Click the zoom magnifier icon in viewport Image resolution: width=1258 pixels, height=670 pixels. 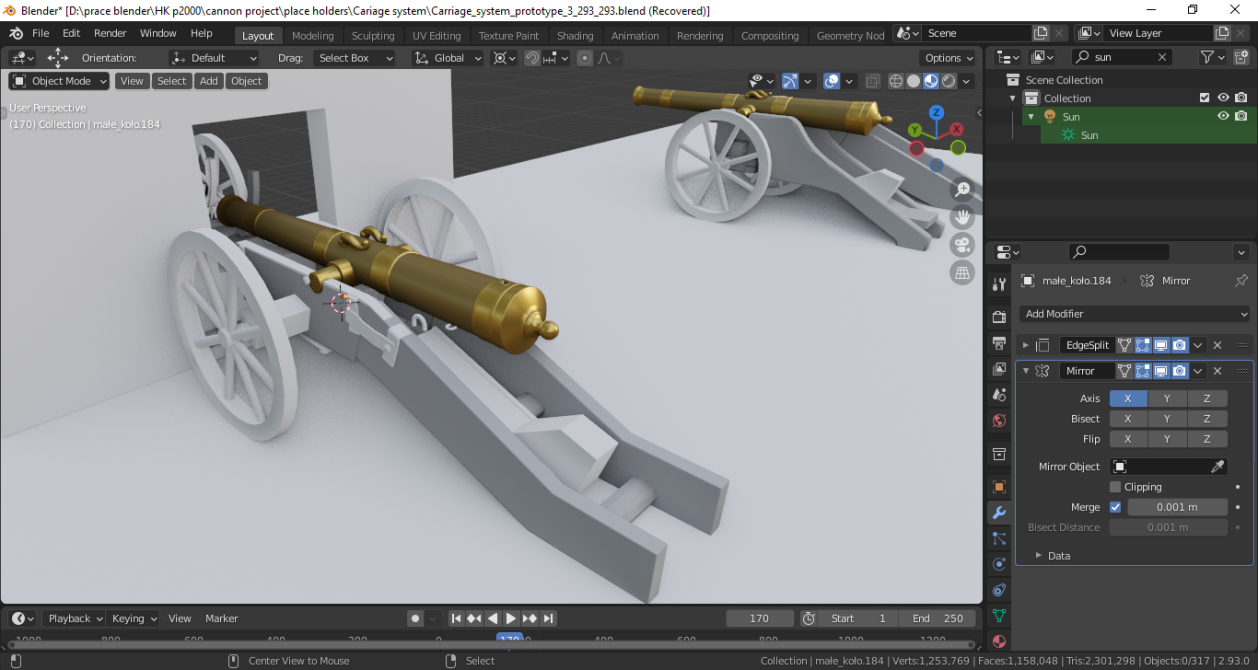tap(962, 189)
